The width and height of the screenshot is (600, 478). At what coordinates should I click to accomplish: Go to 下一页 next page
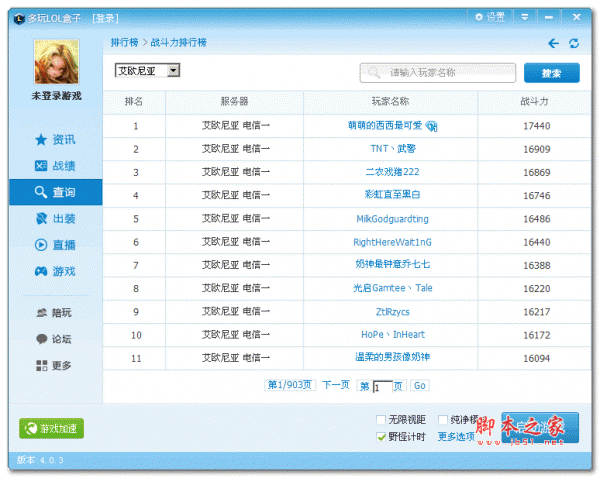[x=336, y=385]
